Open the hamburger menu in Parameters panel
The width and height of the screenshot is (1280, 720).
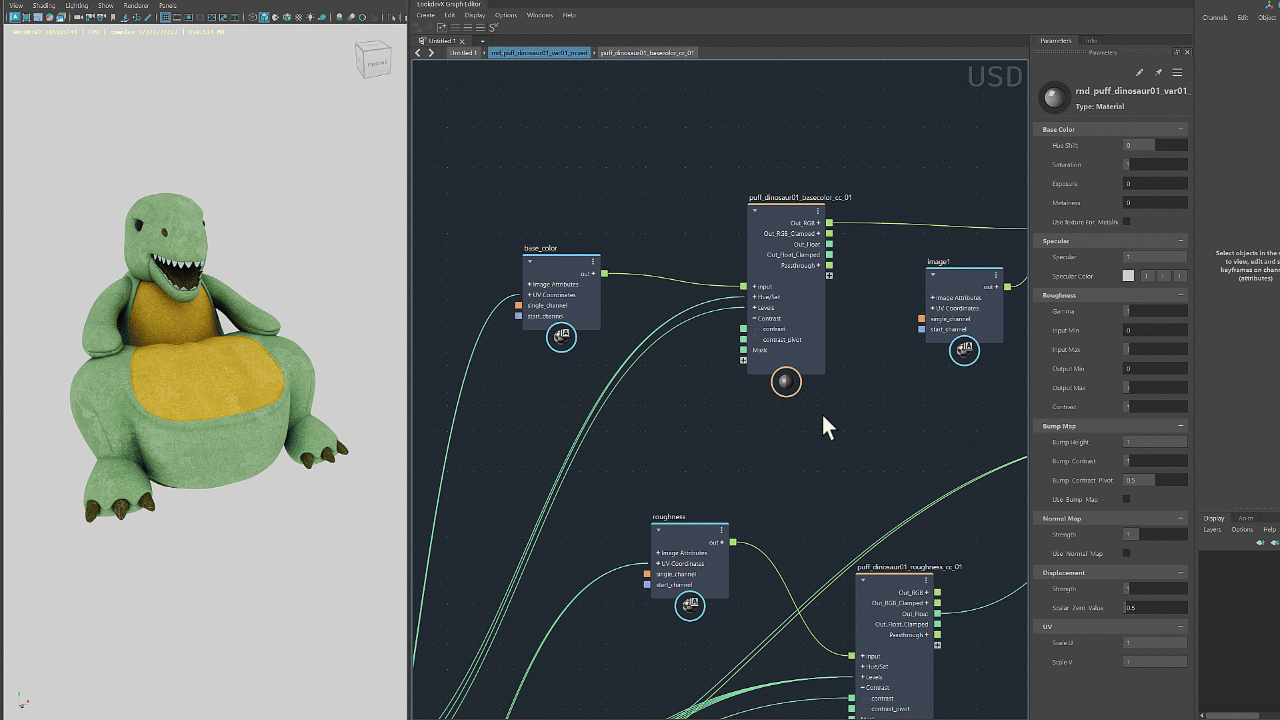[x=1177, y=73]
